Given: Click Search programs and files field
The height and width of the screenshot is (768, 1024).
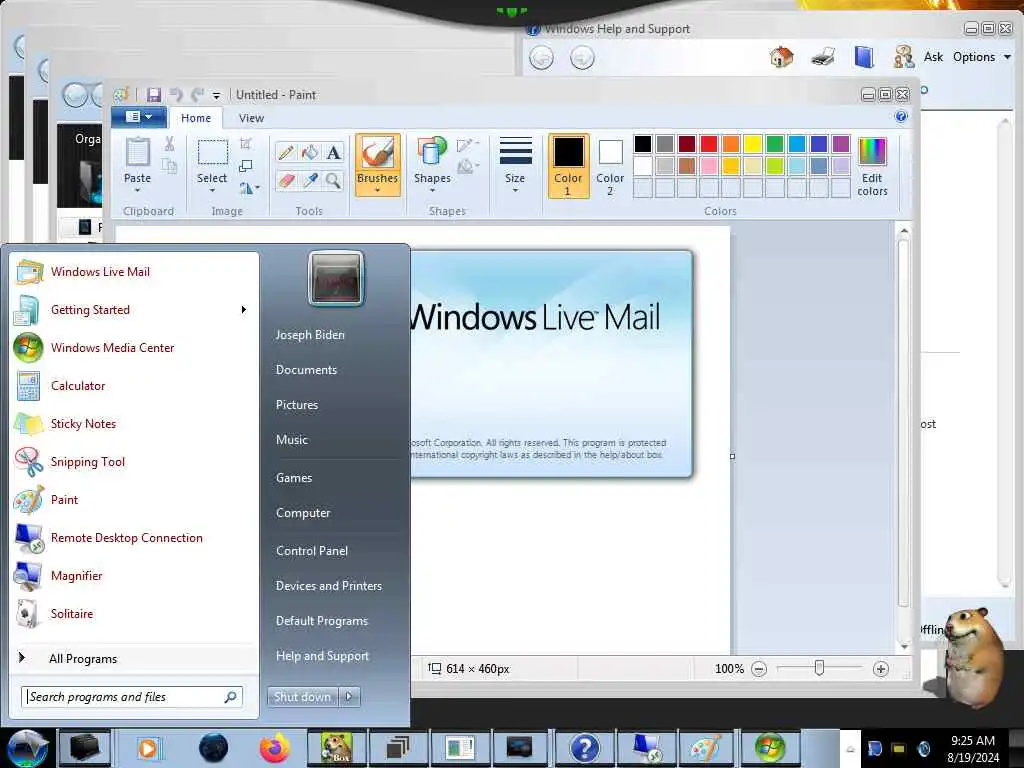Looking at the screenshot, I should (x=132, y=697).
